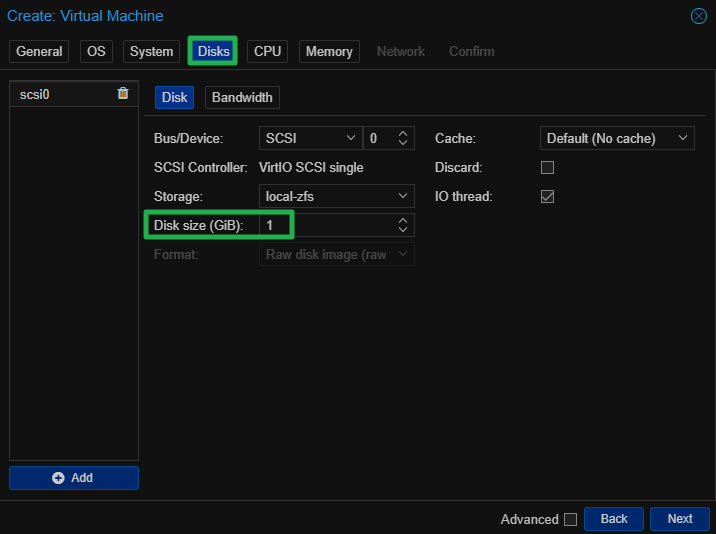Close the Create Virtual Machine dialog
This screenshot has width=716, height=534.
click(699, 16)
